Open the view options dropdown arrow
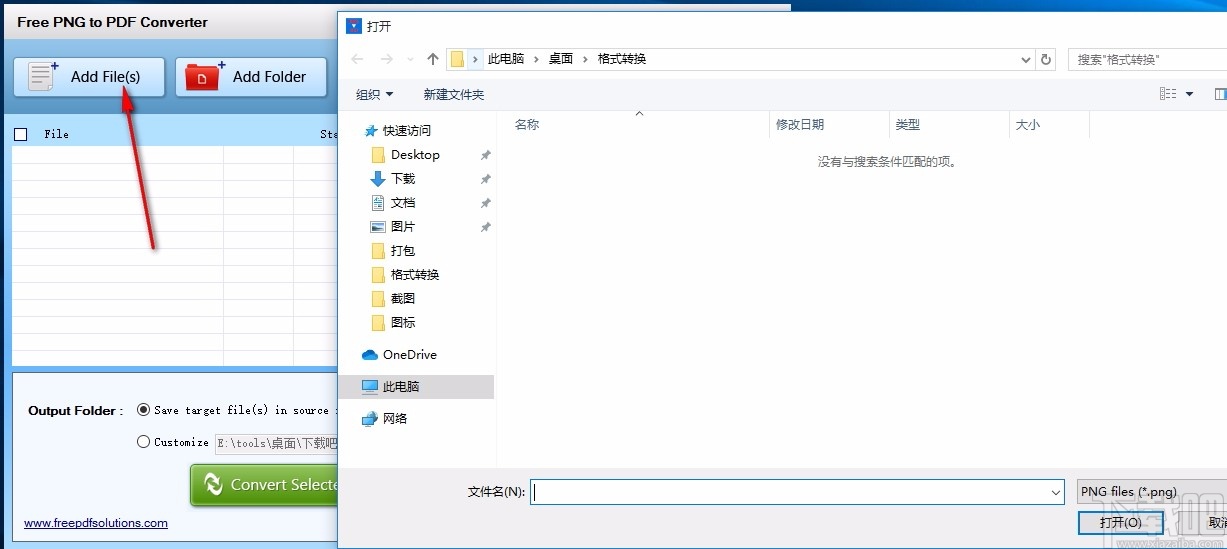The image size is (1227, 549). click(1190, 94)
